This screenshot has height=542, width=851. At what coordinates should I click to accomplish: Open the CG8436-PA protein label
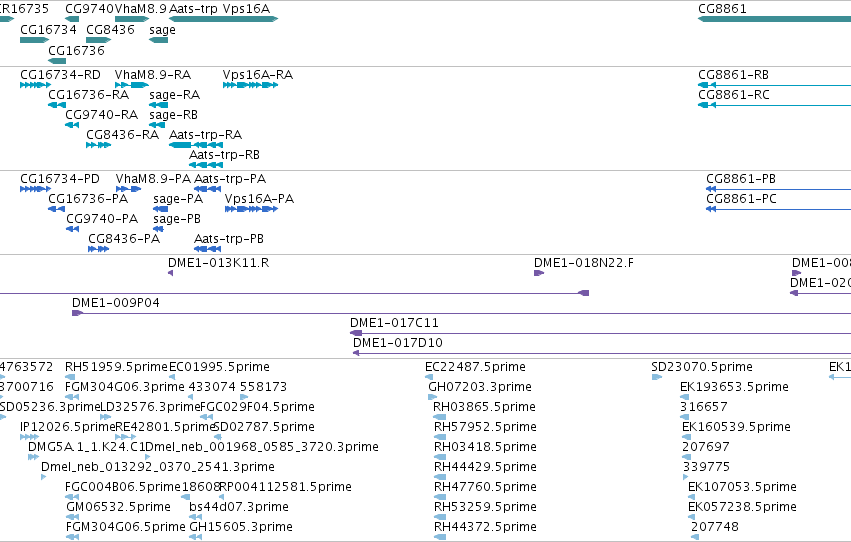pos(124,239)
